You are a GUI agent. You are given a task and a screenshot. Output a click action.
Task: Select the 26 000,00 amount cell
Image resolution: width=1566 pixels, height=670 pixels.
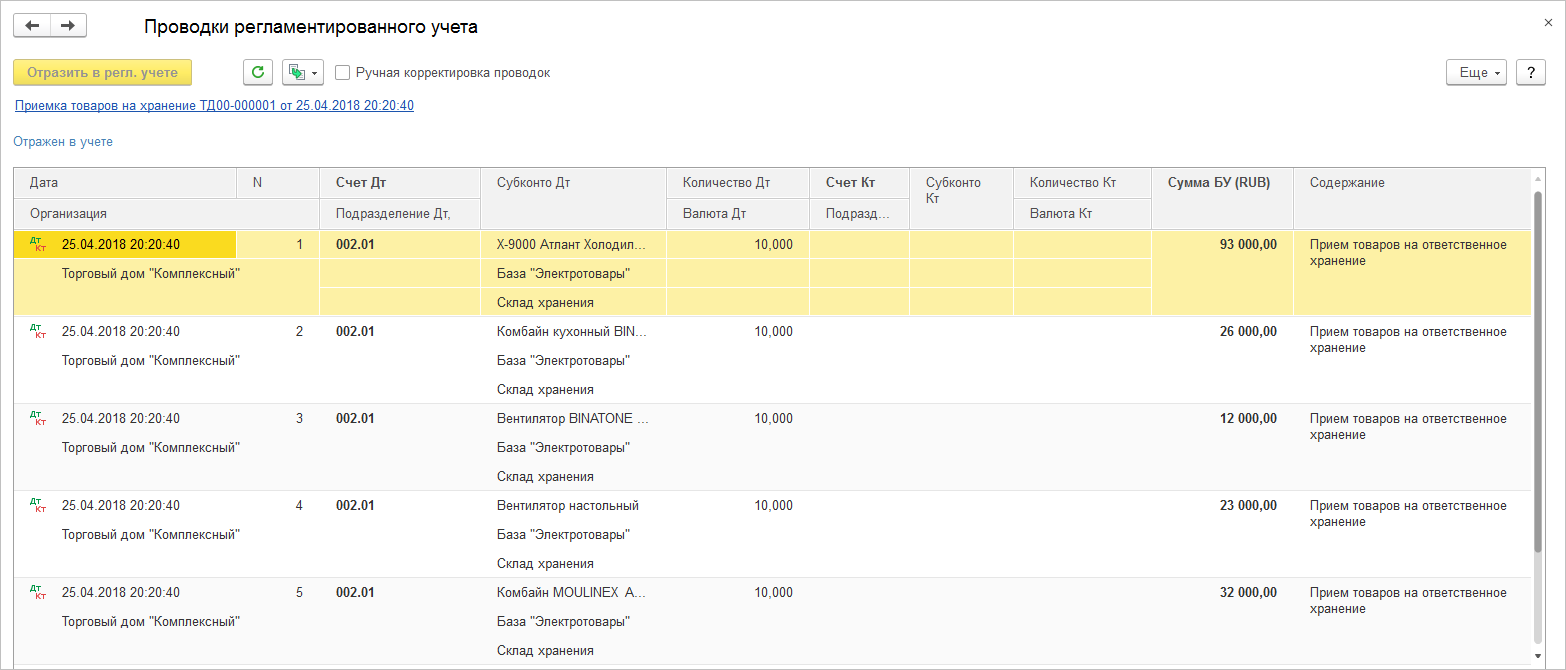(1247, 332)
